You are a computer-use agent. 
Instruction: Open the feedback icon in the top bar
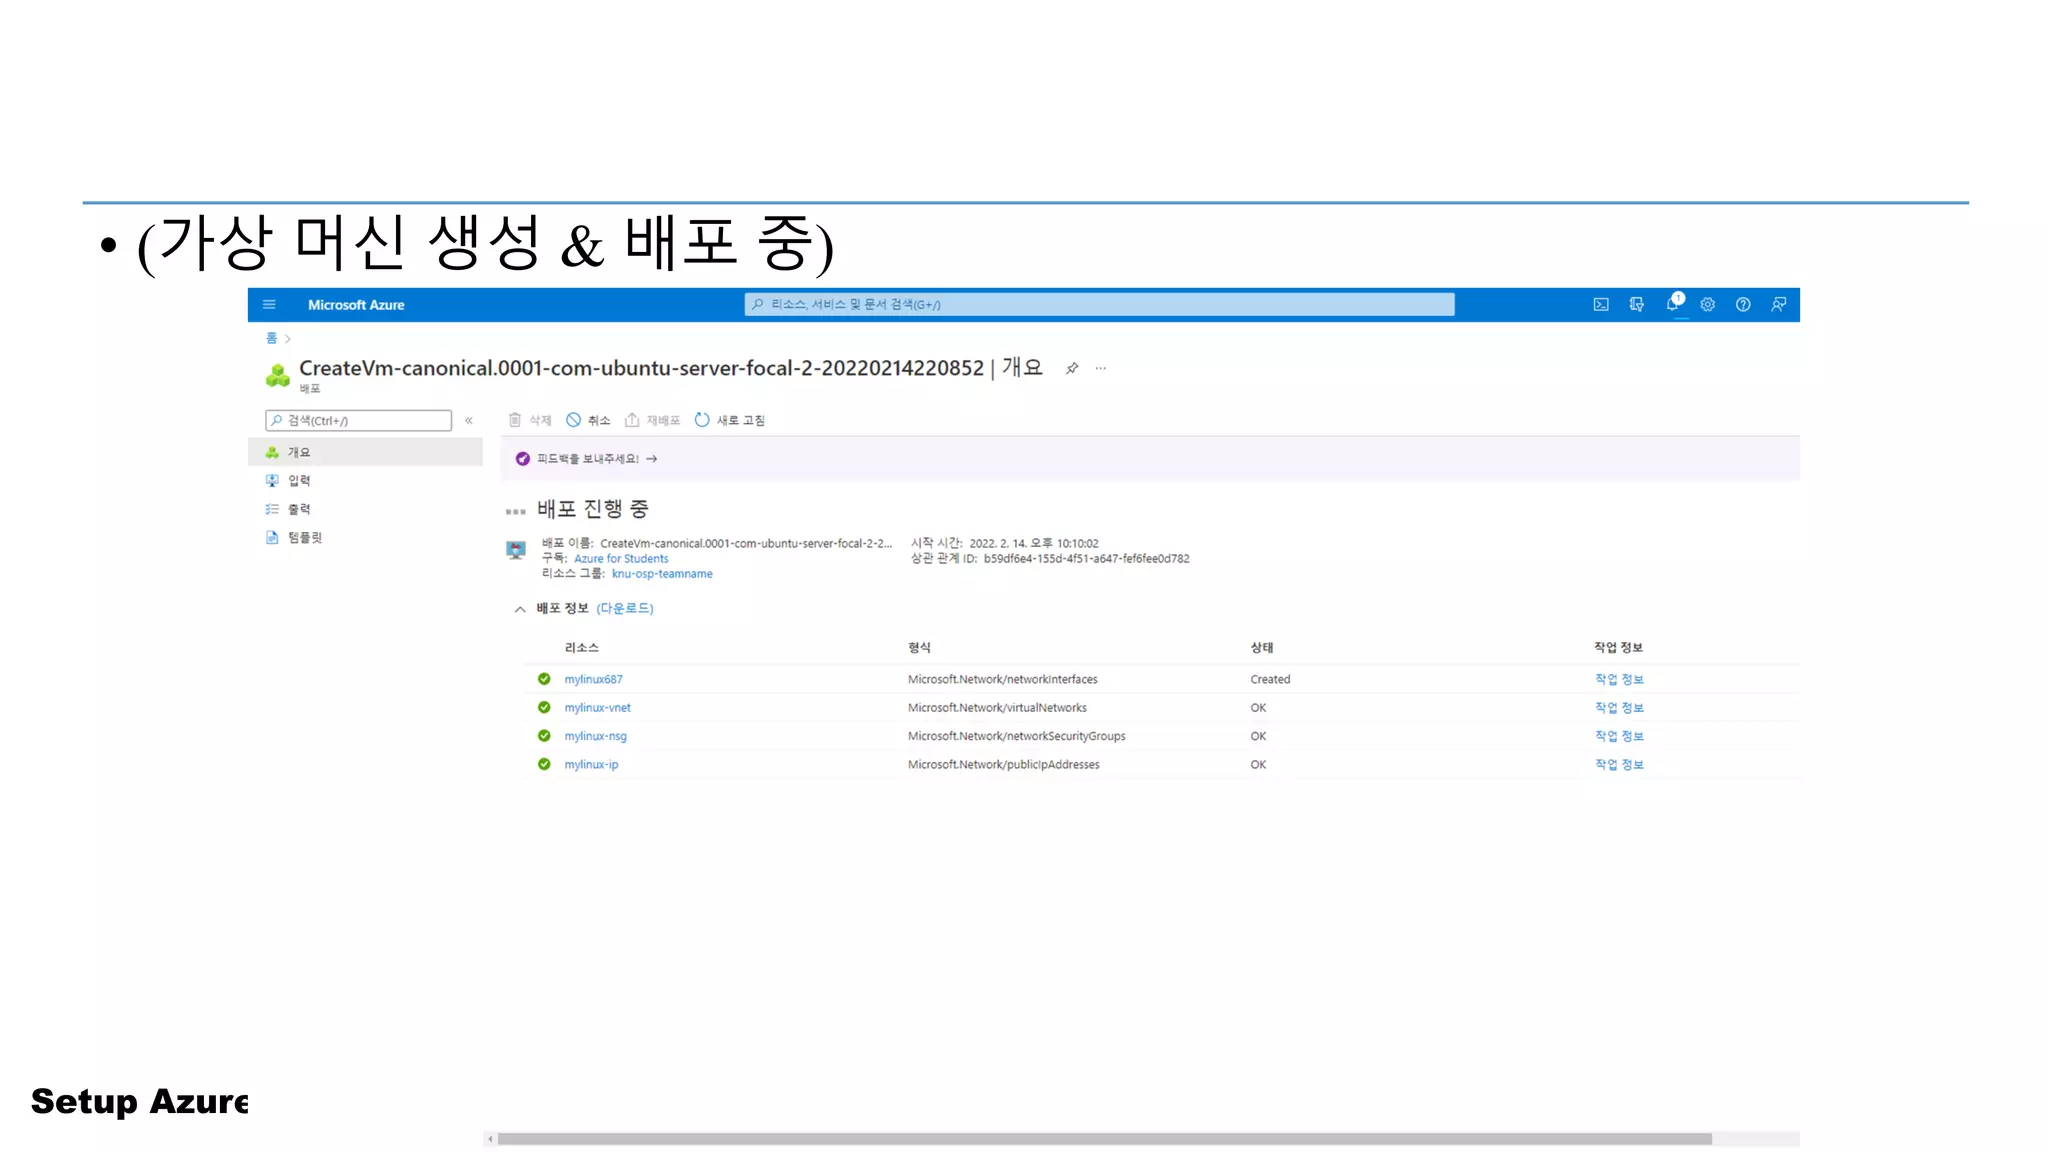tap(1779, 305)
